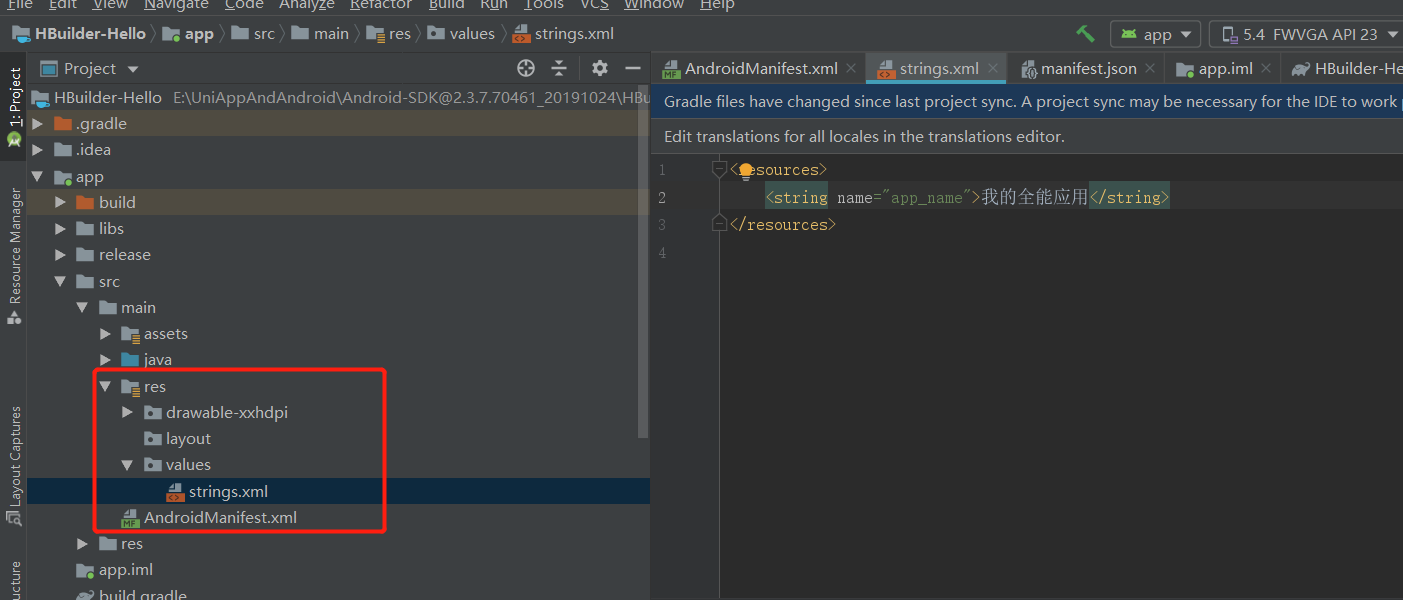This screenshot has height=600, width=1403.
Task: Click the yellow lightbulb intention icon
Action: pos(746,171)
